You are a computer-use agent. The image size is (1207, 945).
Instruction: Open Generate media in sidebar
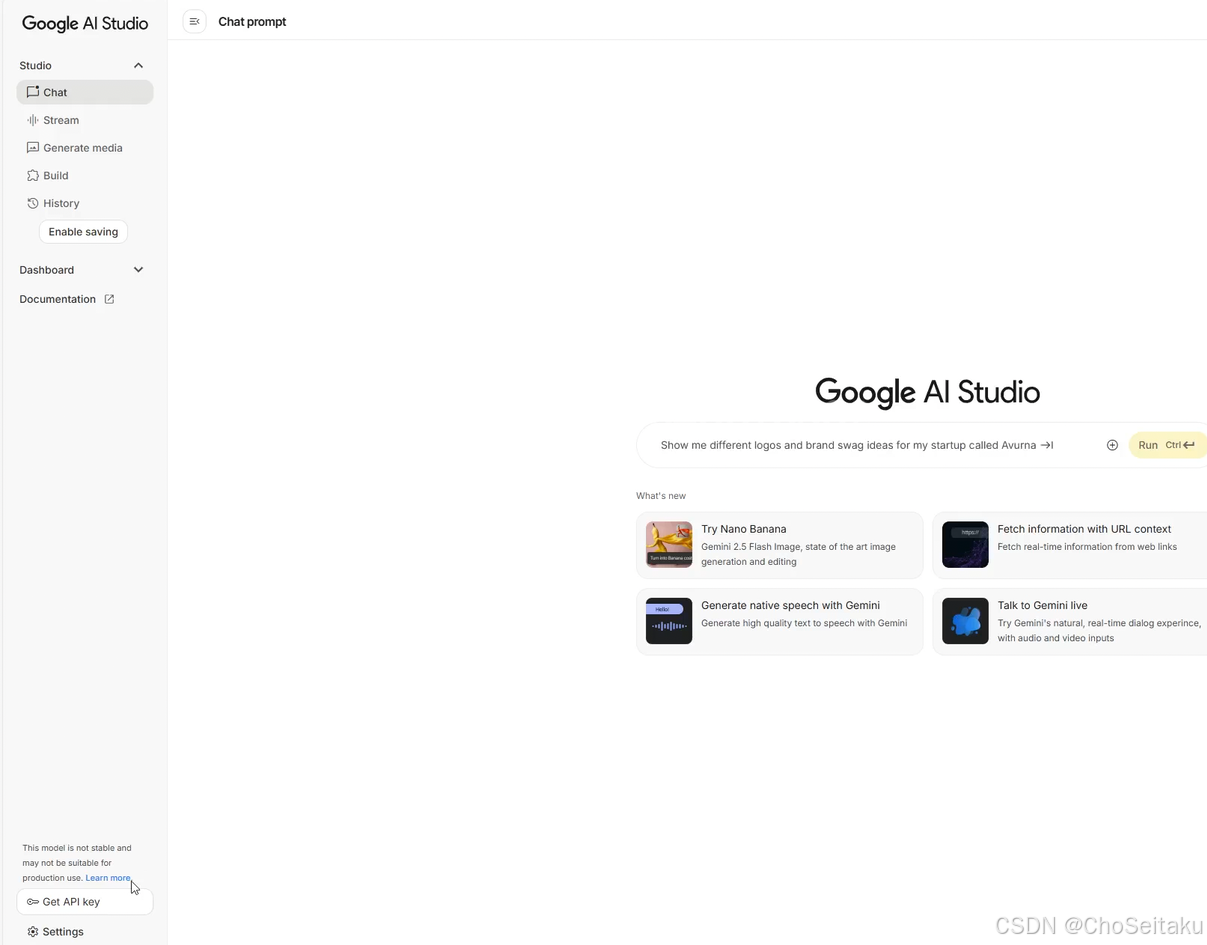click(x=85, y=148)
